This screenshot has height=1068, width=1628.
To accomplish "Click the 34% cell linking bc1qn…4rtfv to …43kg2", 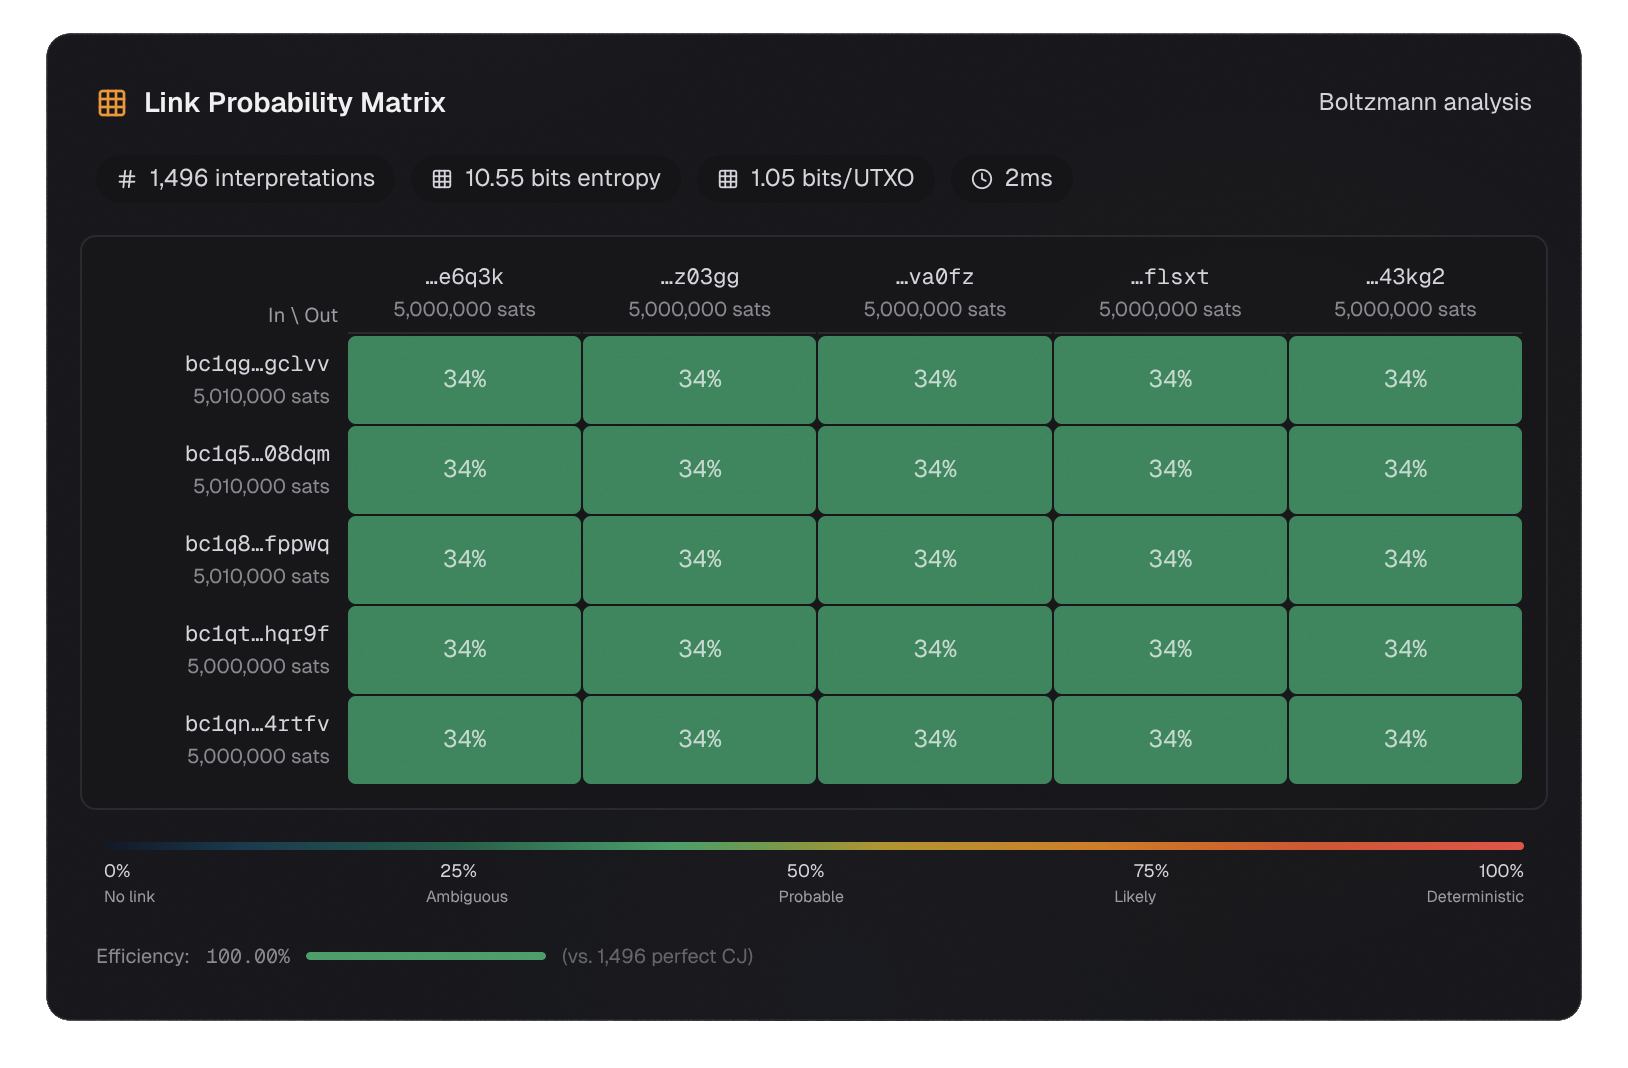I will [1405, 740].
